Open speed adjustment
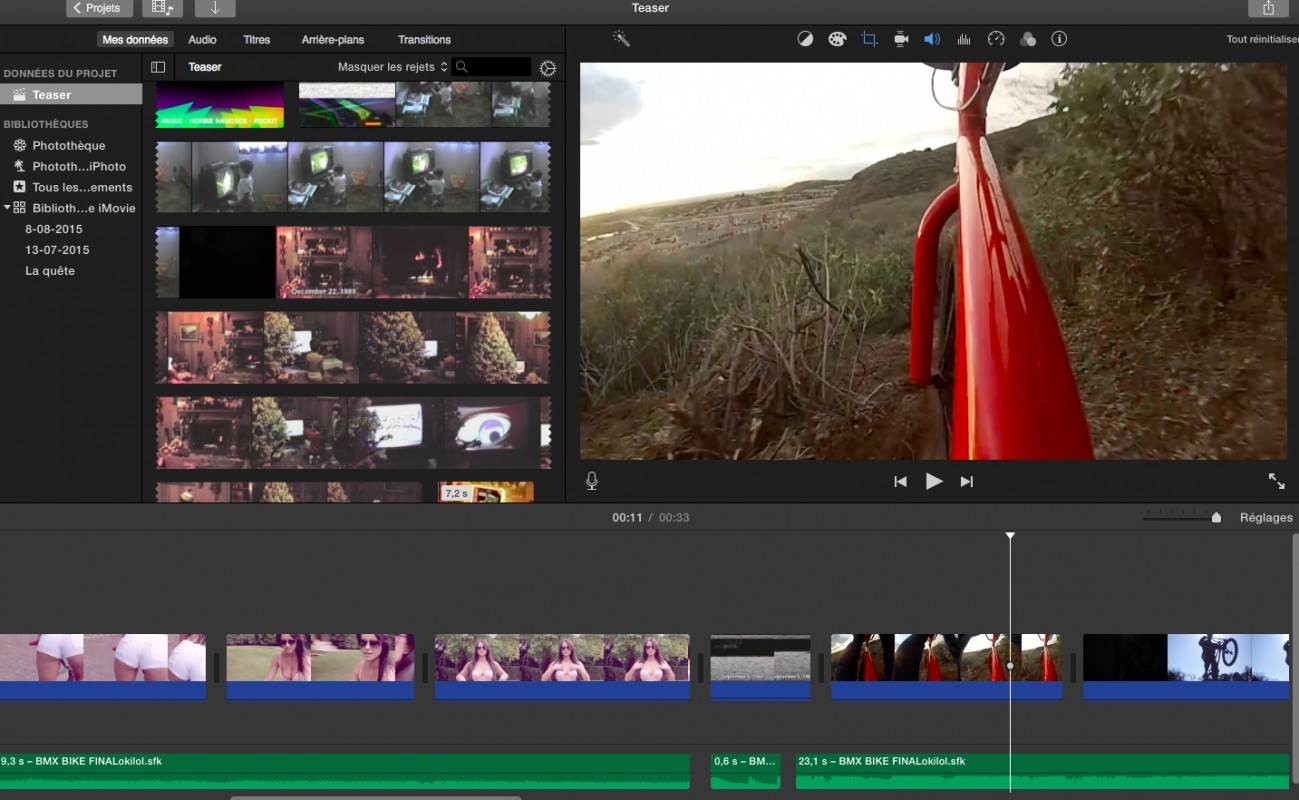Viewport: 1299px width, 800px height. coord(996,39)
